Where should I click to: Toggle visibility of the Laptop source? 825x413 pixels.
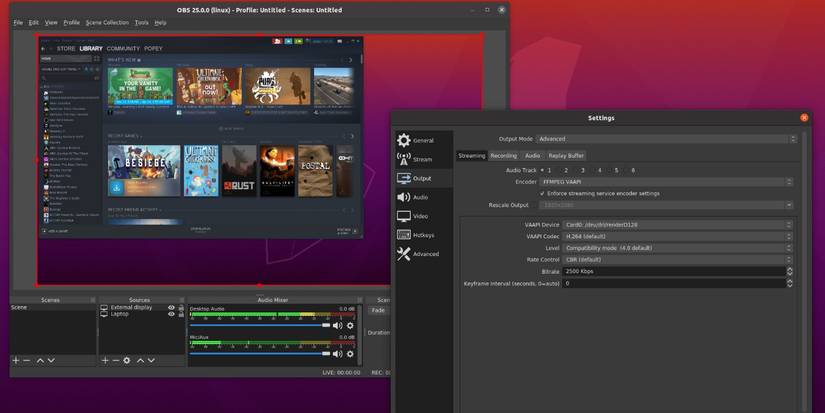[171, 314]
